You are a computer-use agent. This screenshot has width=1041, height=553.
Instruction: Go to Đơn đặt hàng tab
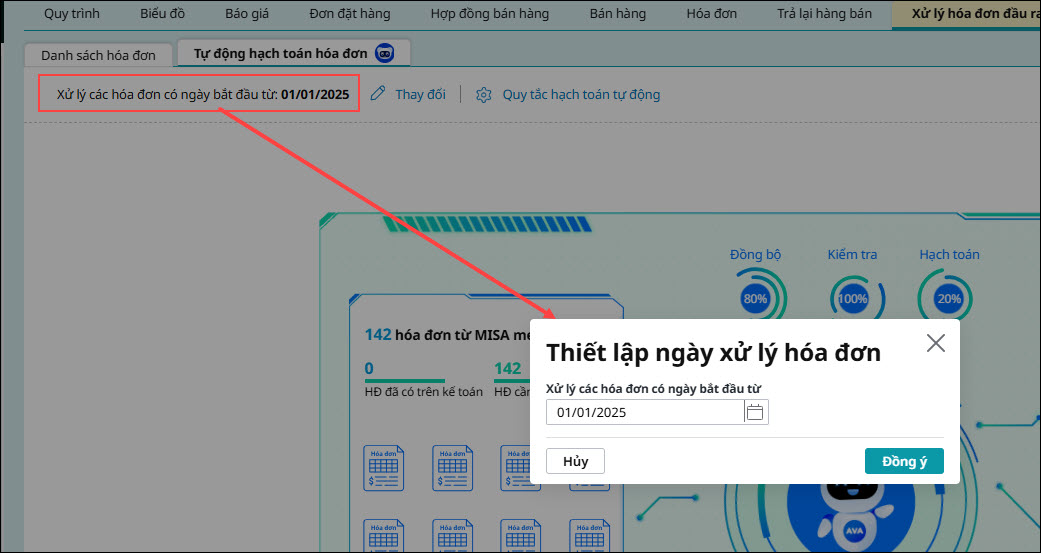(350, 14)
